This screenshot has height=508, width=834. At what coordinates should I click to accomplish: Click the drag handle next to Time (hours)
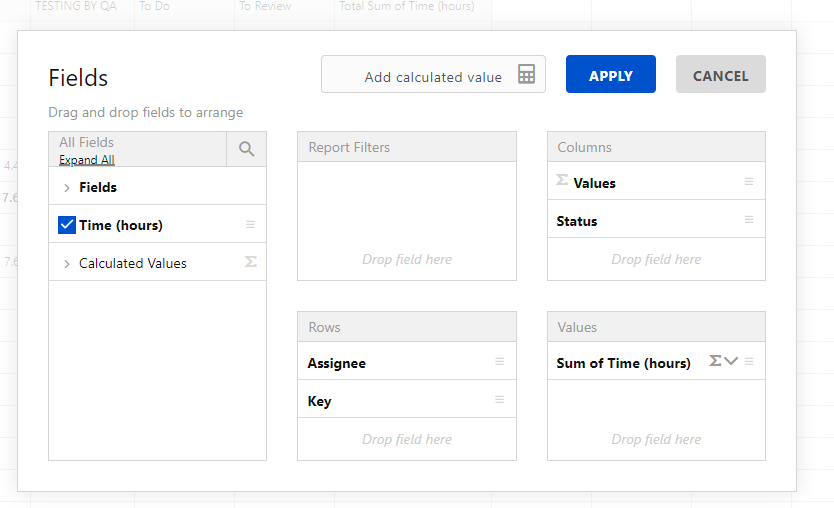(x=250, y=225)
